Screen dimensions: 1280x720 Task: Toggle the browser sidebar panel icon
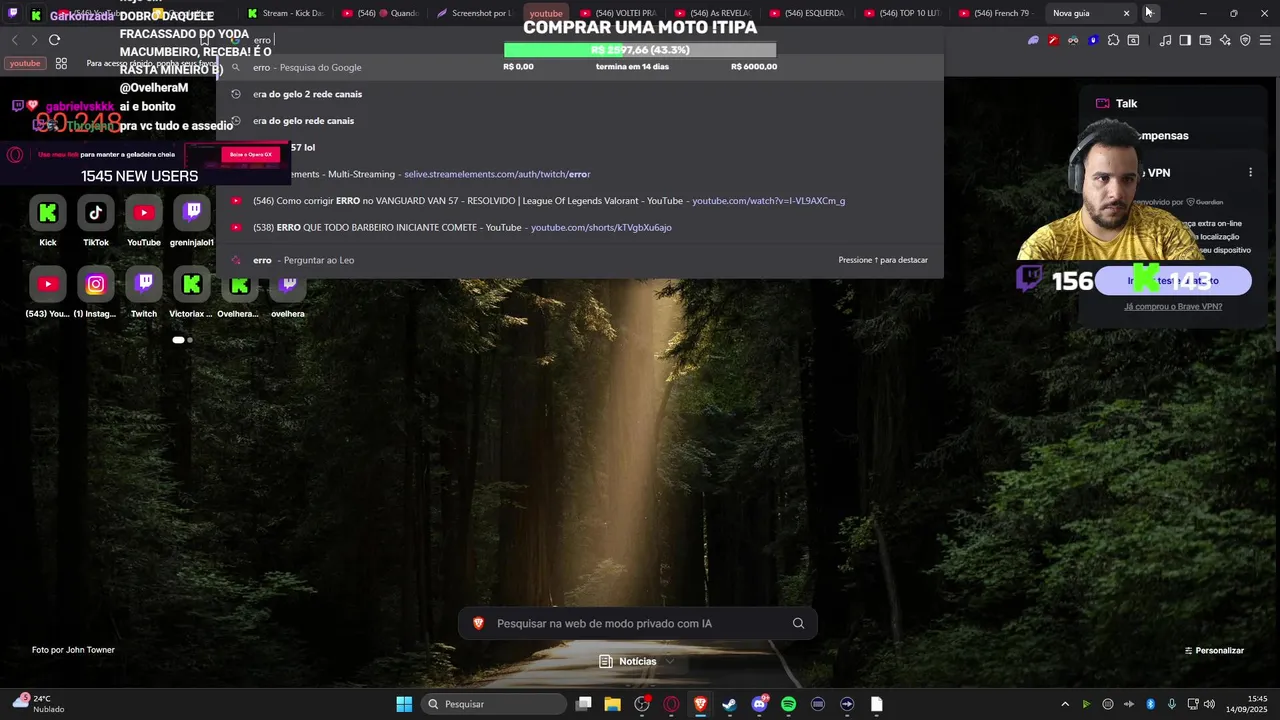(1185, 40)
